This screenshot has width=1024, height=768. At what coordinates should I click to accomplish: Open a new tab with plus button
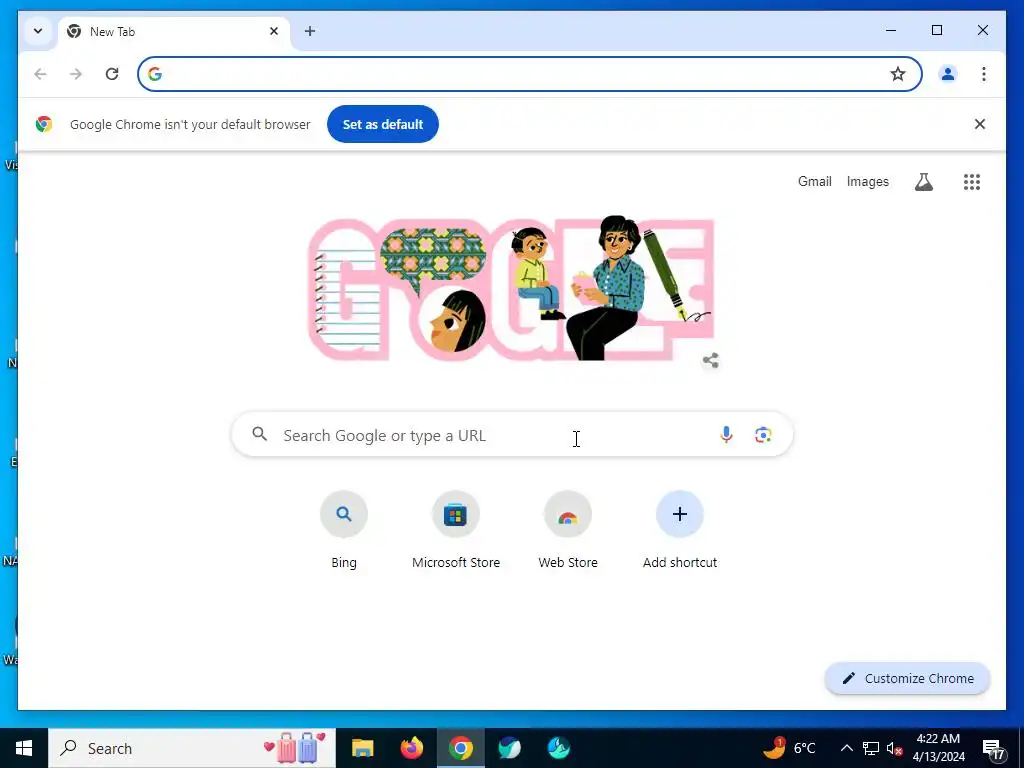[310, 31]
